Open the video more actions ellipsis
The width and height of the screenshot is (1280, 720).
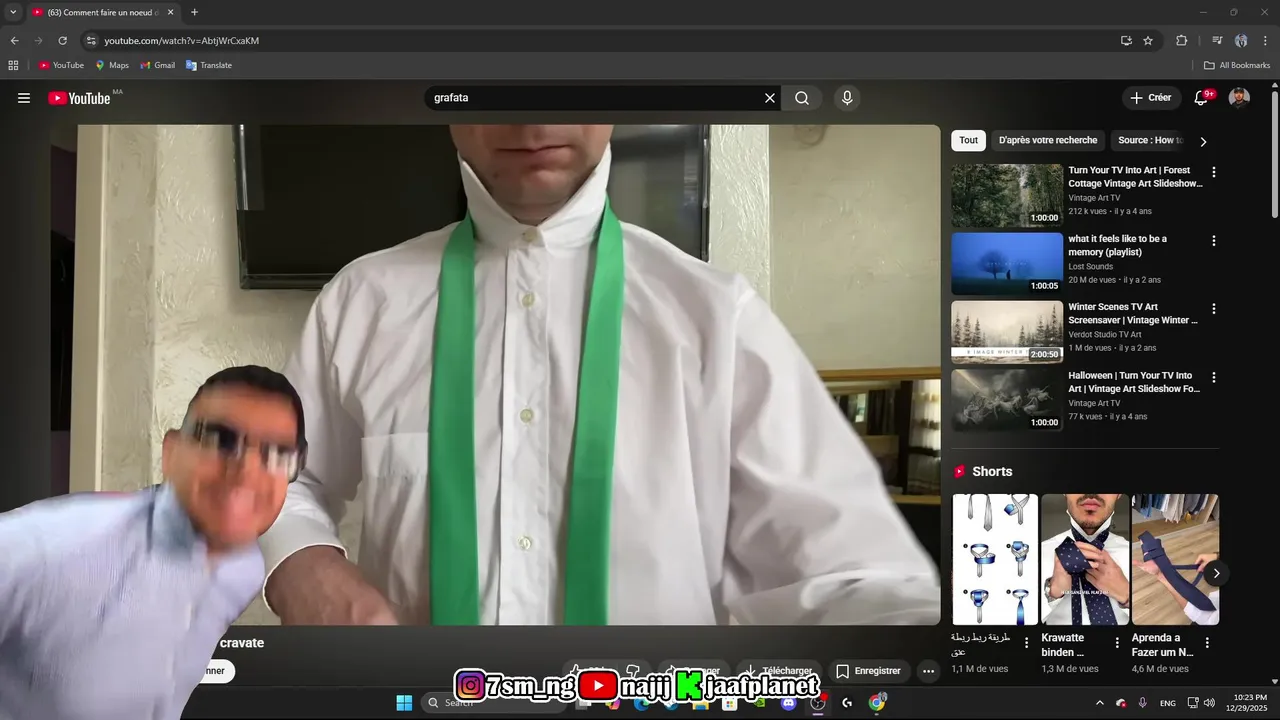coord(928,671)
